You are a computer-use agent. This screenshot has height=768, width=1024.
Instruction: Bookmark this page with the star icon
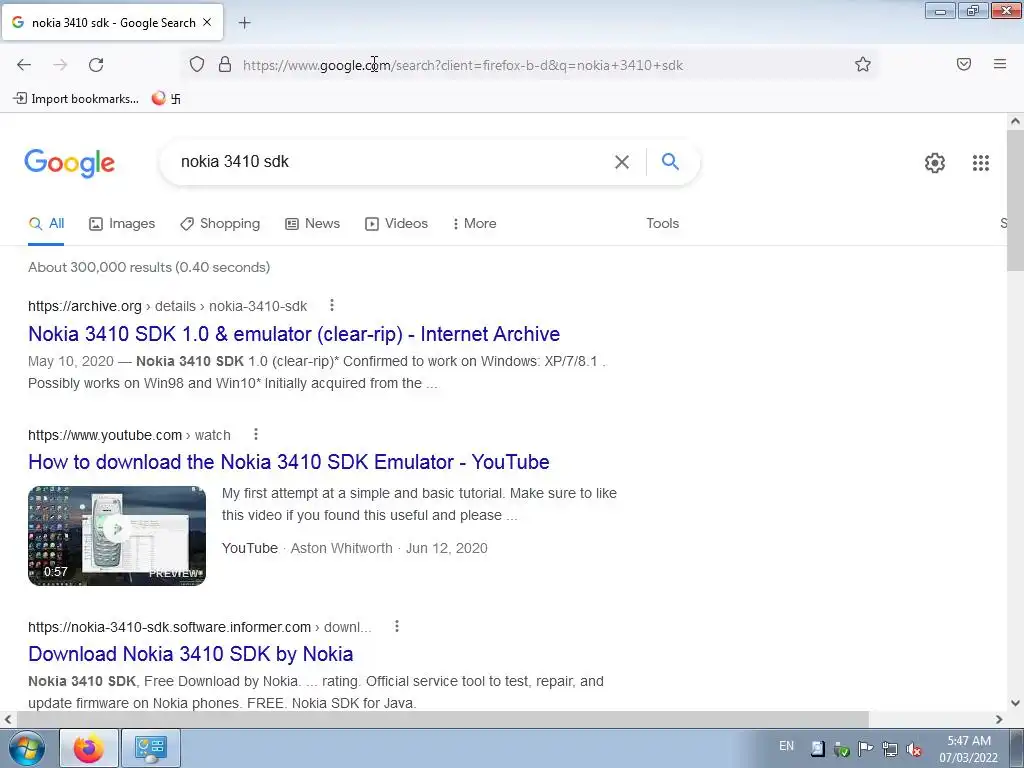pyautogui.click(x=863, y=65)
